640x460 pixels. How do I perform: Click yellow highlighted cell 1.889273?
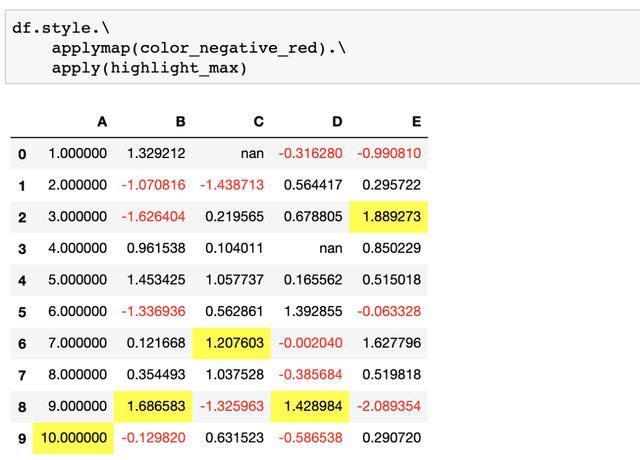coord(388,217)
